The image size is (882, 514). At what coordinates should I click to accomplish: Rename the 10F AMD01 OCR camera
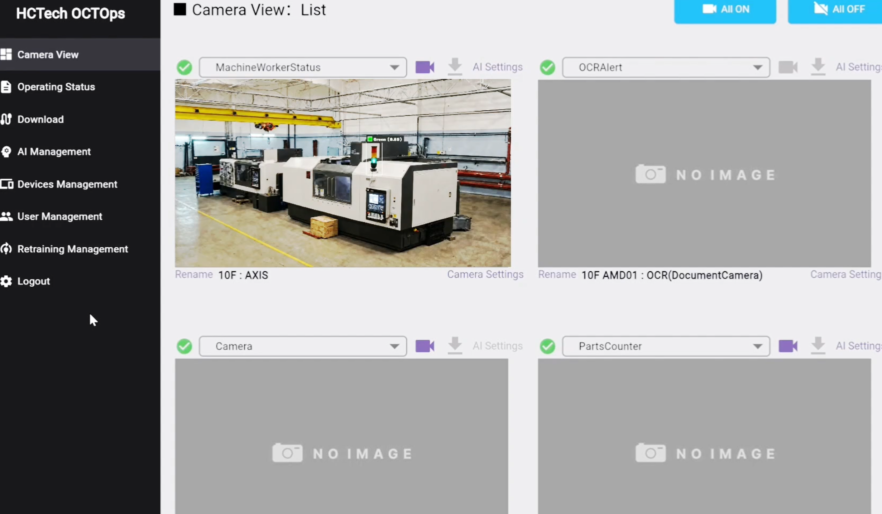coord(557,274)
